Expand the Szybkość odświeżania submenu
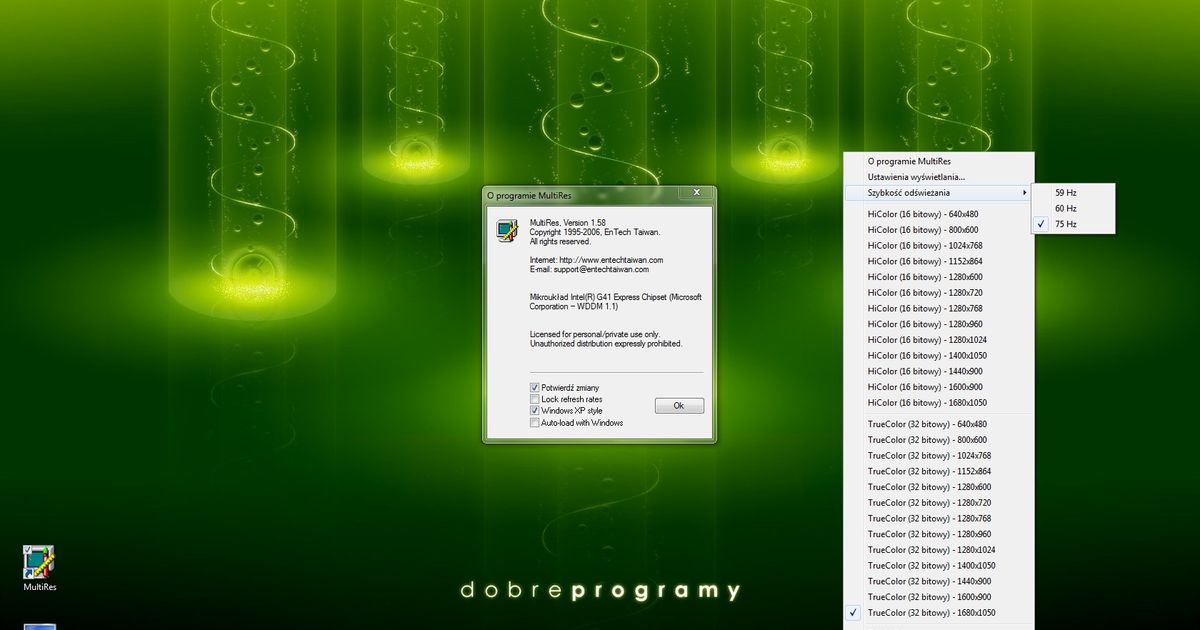The width and height of the screenshot is (1200, 630). pos(939,192)
